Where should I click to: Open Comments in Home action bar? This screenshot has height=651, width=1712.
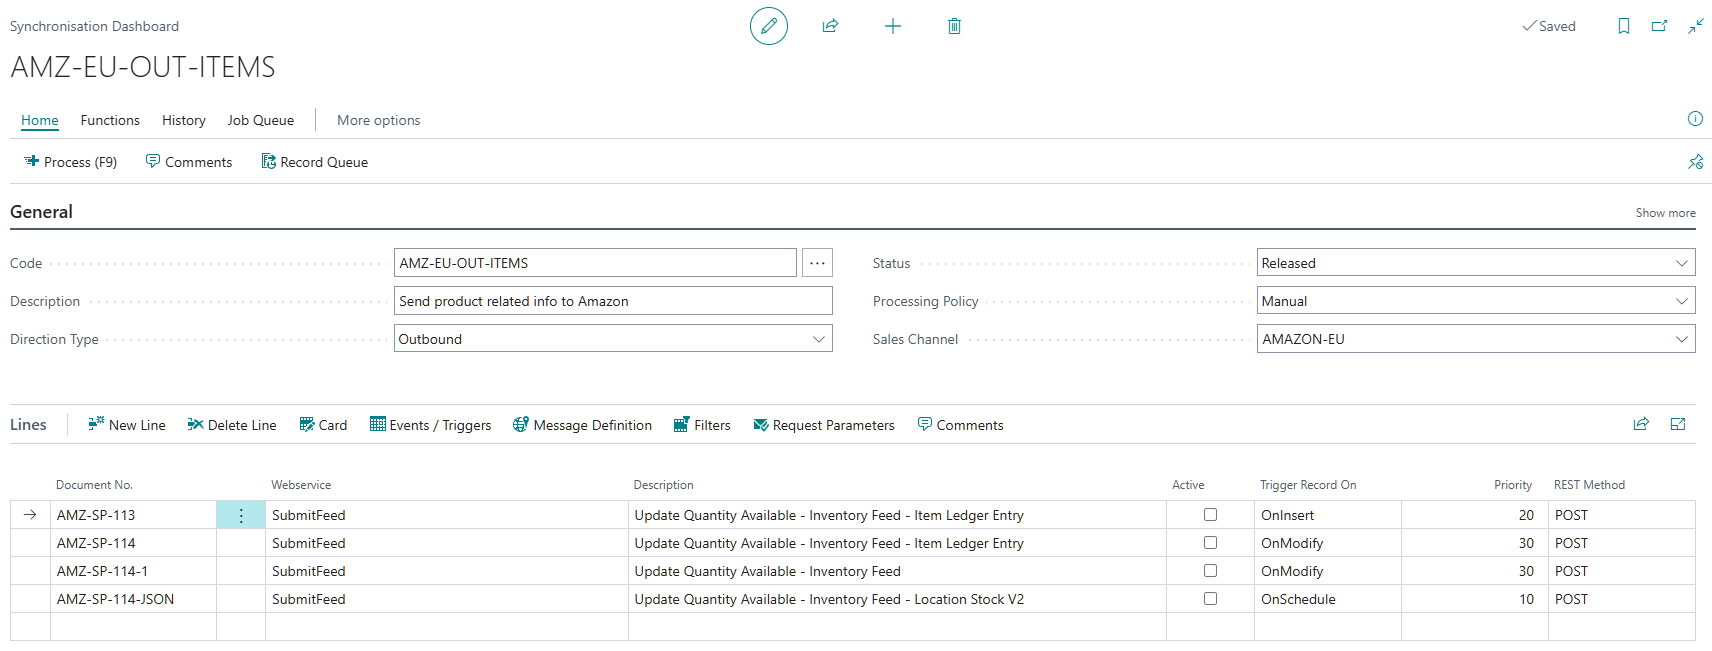click(x=189, y=162)
